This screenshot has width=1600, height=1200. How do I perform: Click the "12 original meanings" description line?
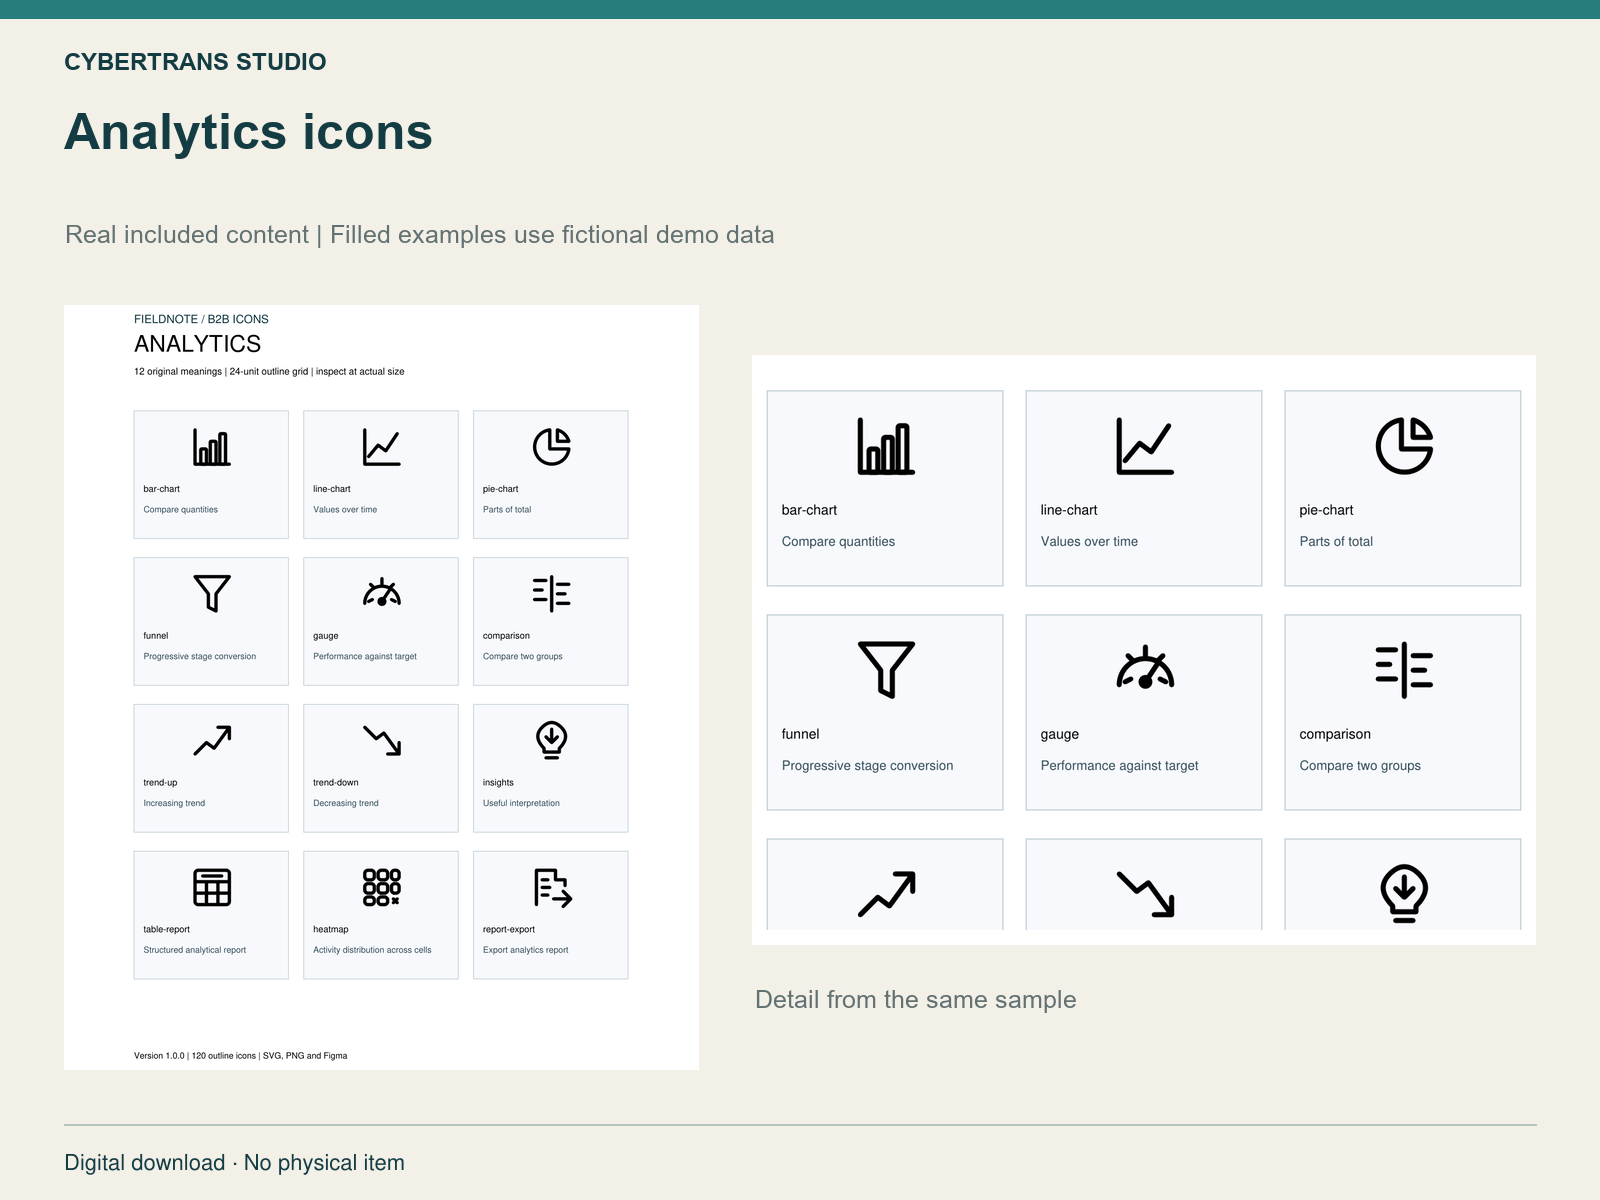pos(269,372)
